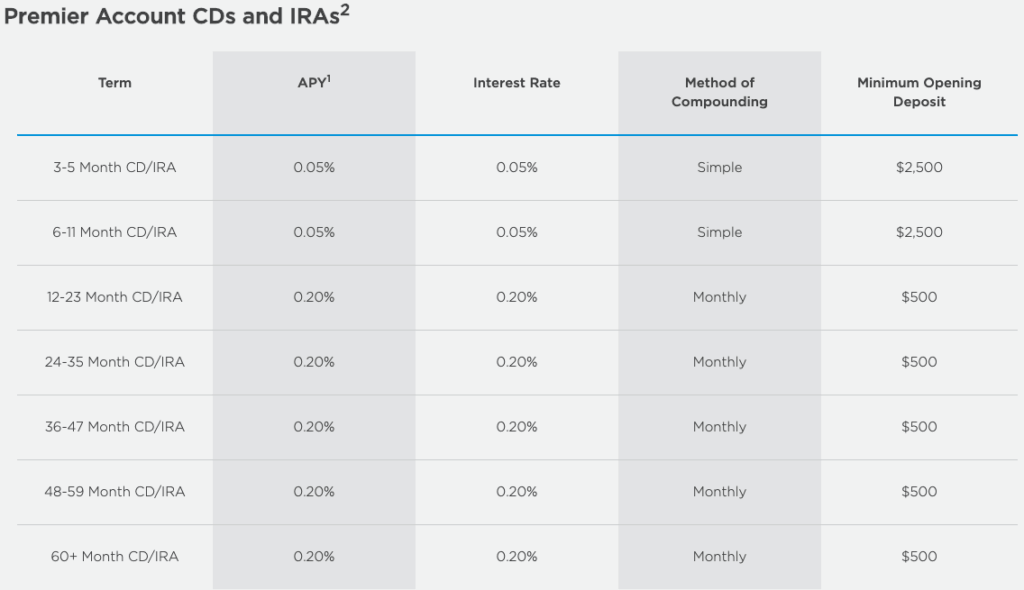Select the 36-47 Month CD/IRA term
Image resolution: width=1024 pixels, height=590 pixels.
point(115,427)
